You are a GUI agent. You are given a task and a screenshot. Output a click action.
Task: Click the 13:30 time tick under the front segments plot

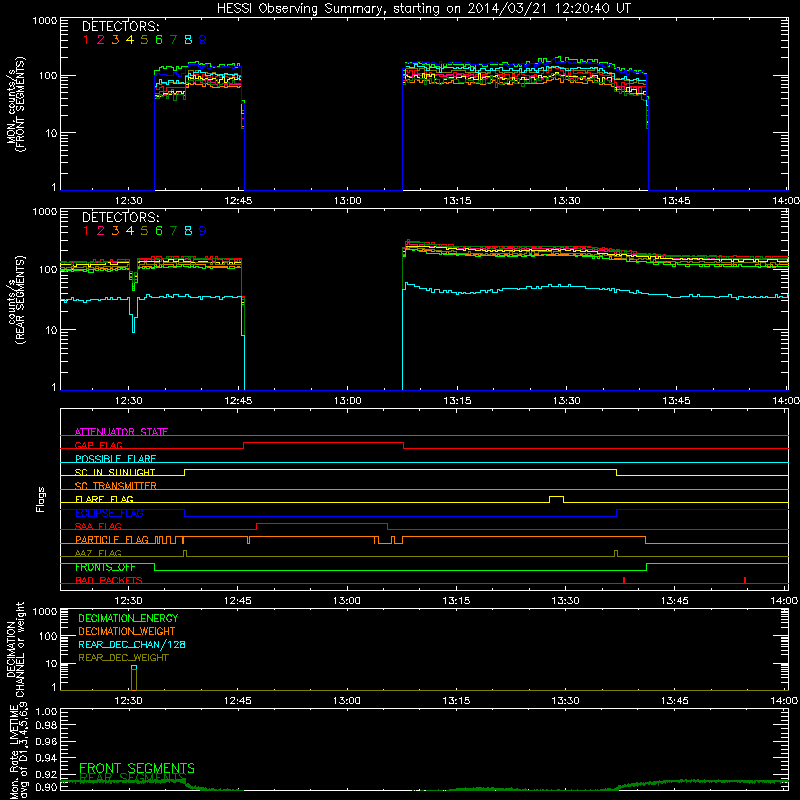pyautogui.click(x=566, y=201)
